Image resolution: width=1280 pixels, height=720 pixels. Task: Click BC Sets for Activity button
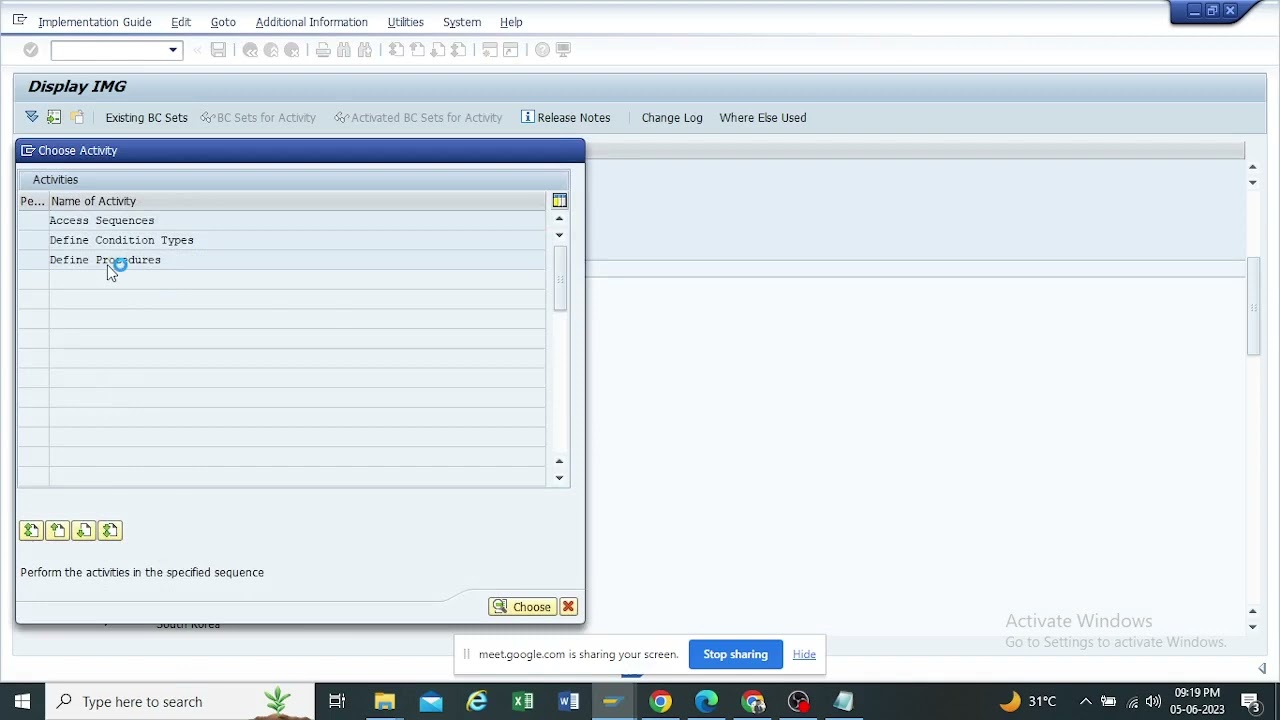coord(258,117)
